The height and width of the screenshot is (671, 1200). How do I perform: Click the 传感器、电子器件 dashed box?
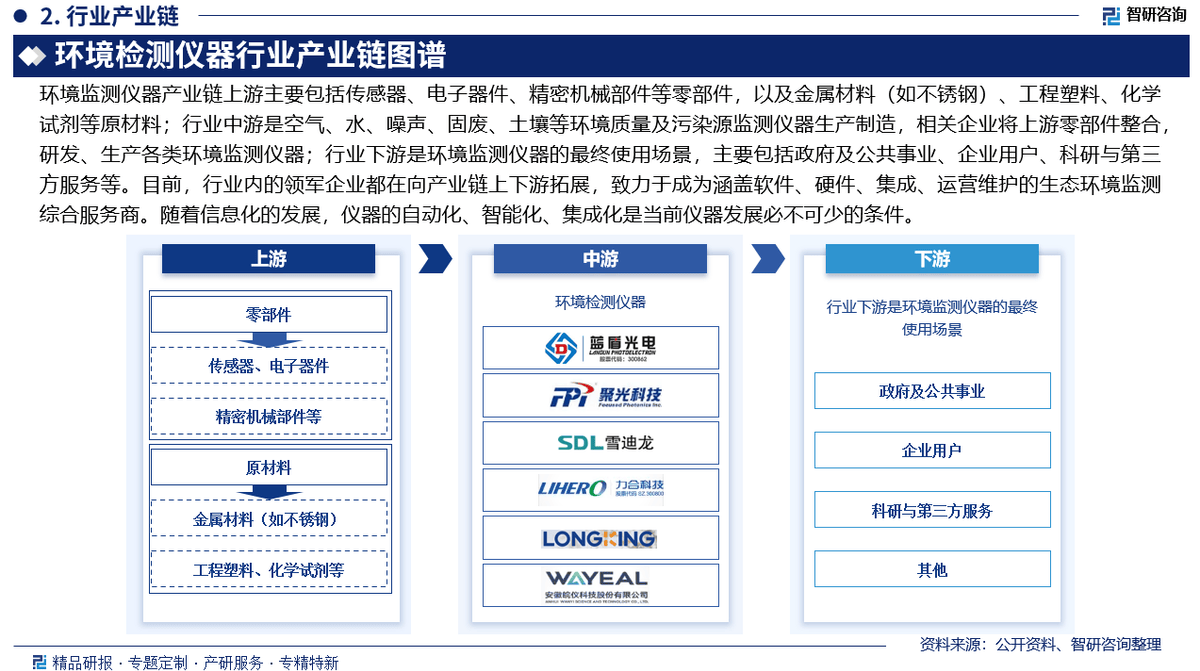(268, 366)
